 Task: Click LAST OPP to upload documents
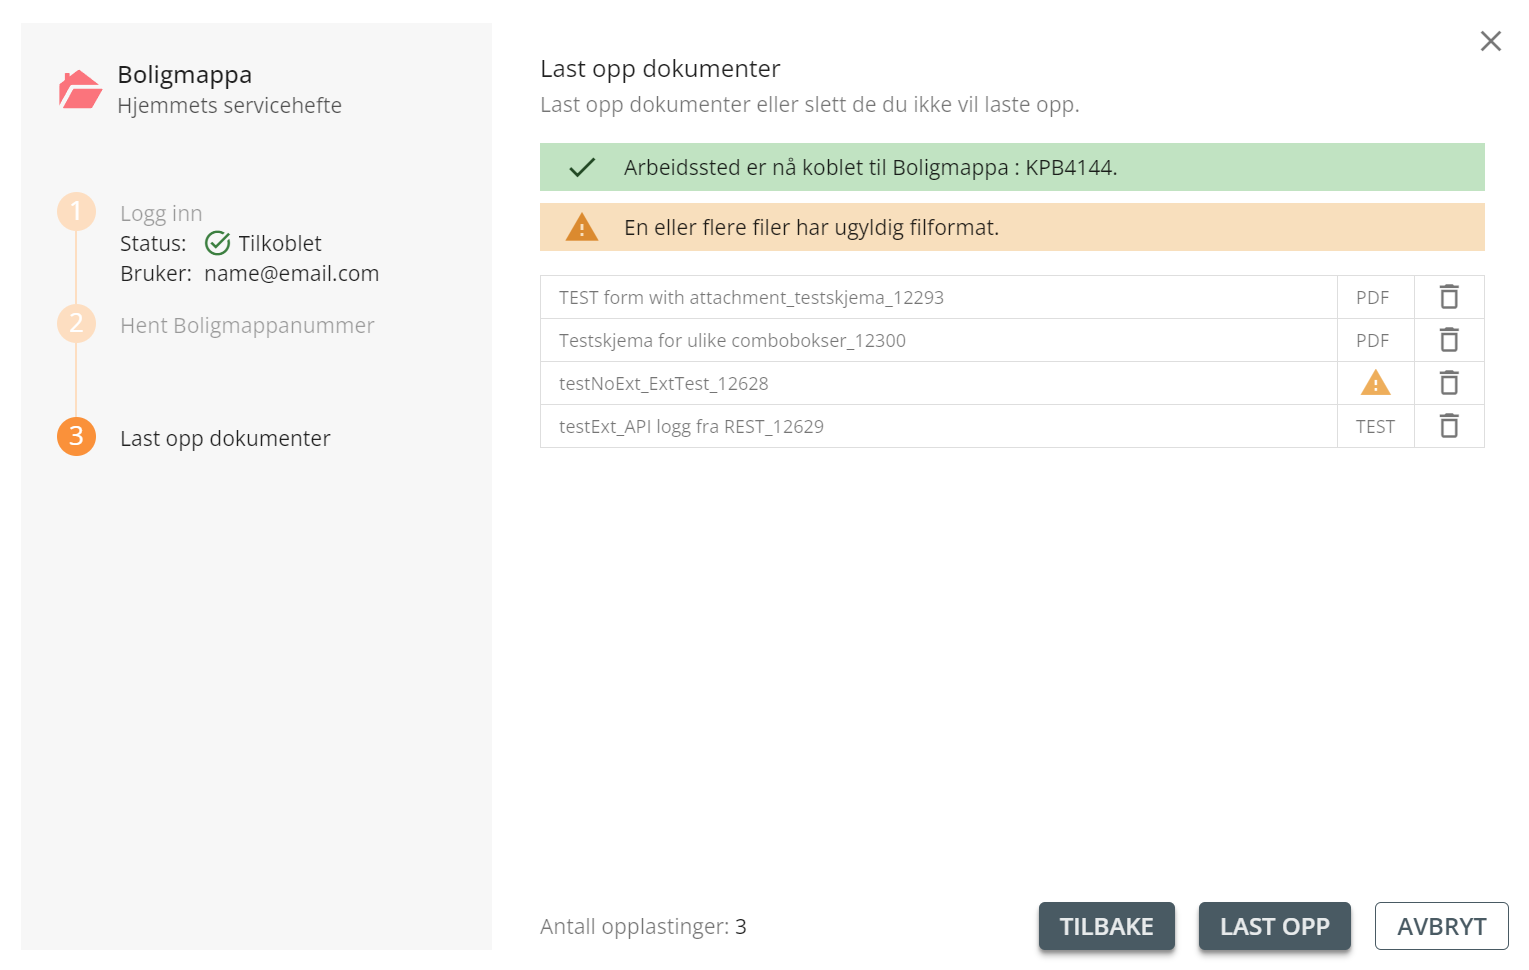(x=1274, y=926)
